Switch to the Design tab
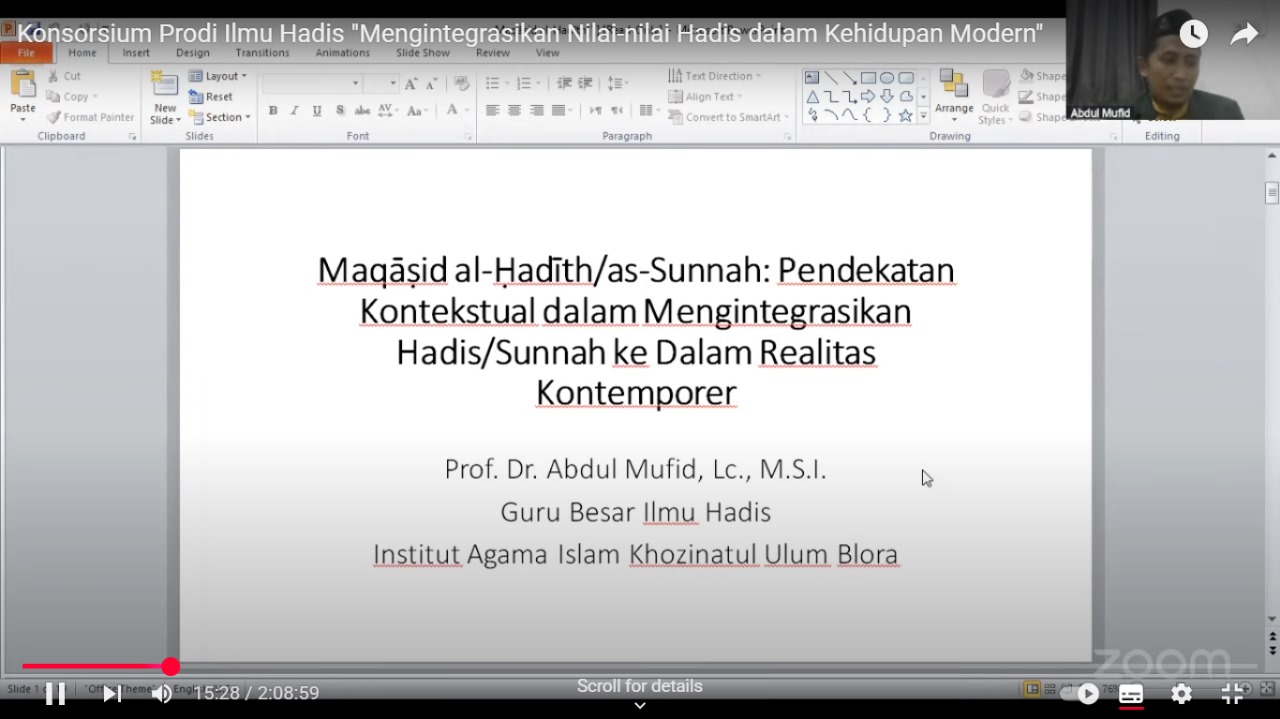 coord(193,53)
